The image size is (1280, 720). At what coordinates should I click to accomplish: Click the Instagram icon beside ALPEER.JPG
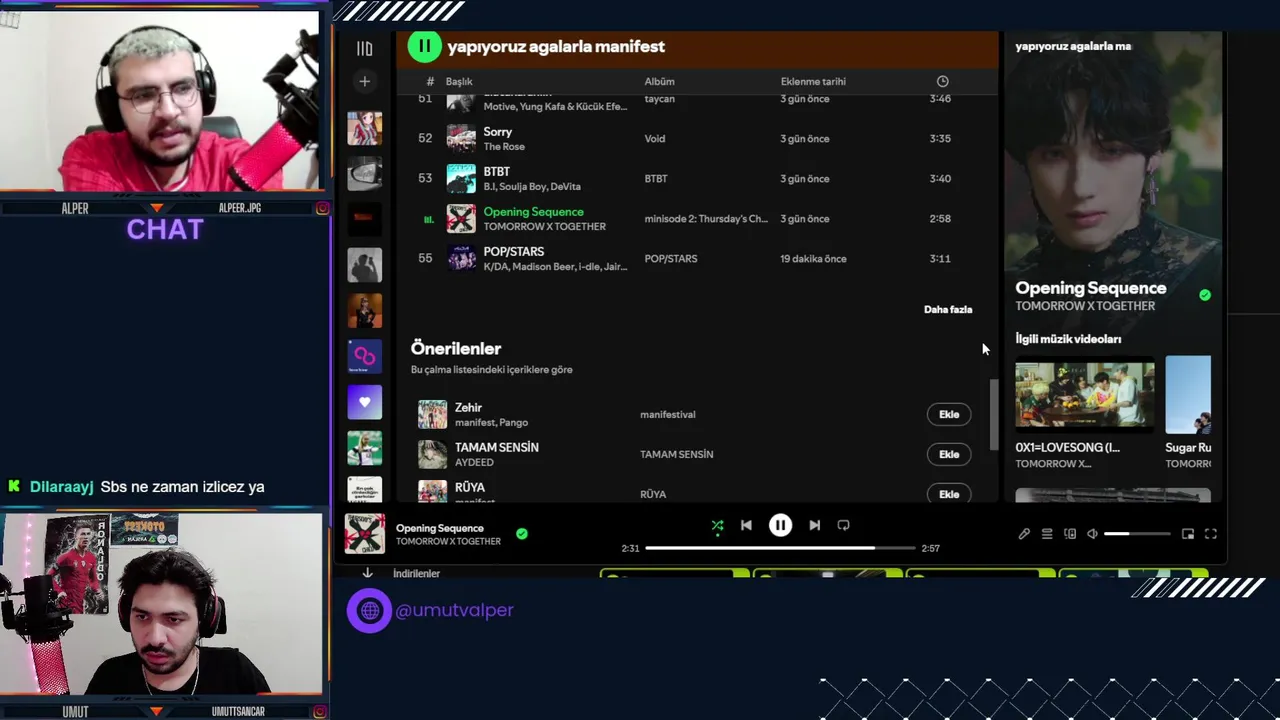(322, 208)
